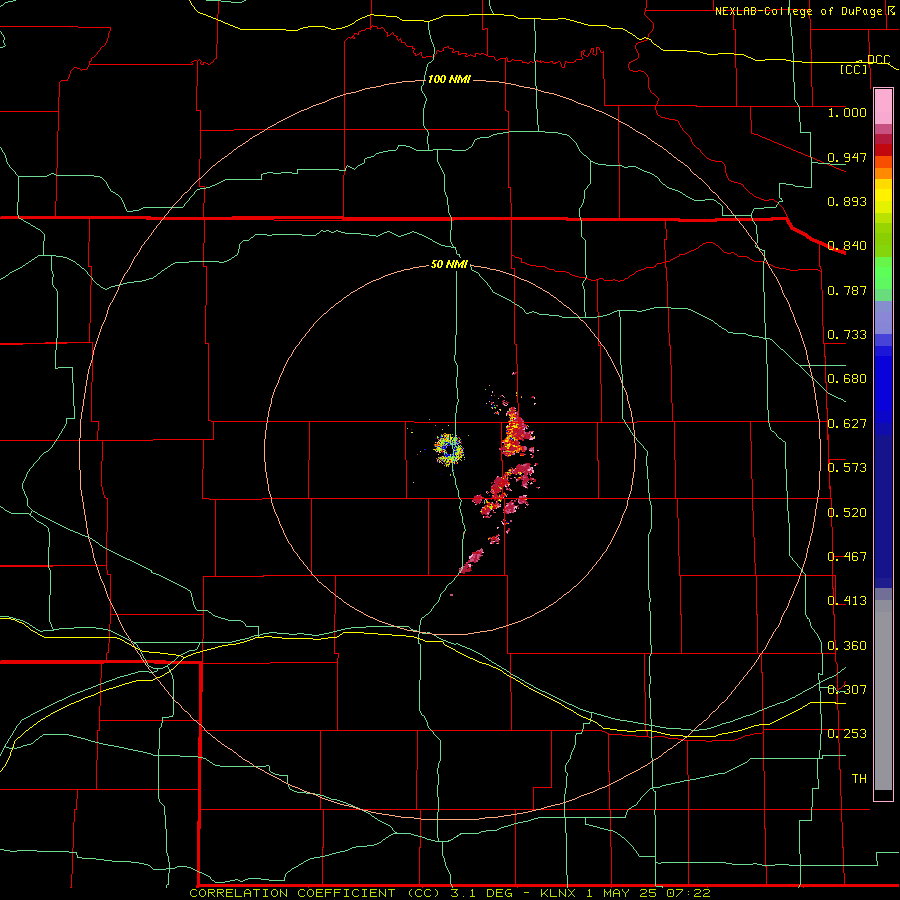Click the circular clutter echo at radar center
900x900 pixels.
point(448,449)
